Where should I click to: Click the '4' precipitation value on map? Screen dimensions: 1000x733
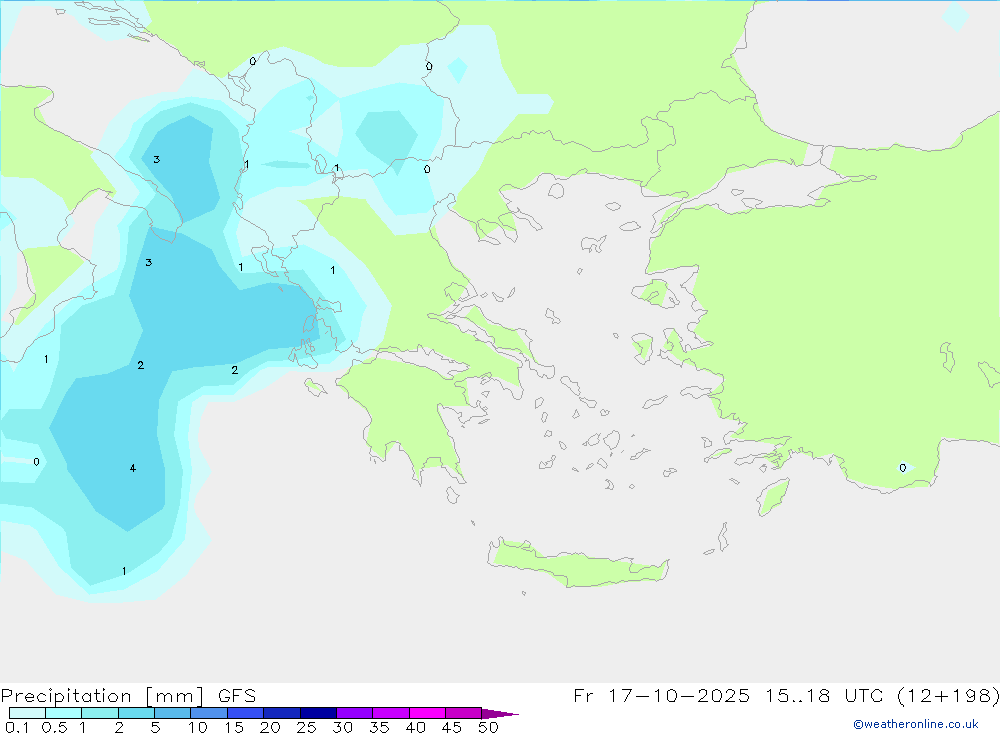tap(133, 468)
